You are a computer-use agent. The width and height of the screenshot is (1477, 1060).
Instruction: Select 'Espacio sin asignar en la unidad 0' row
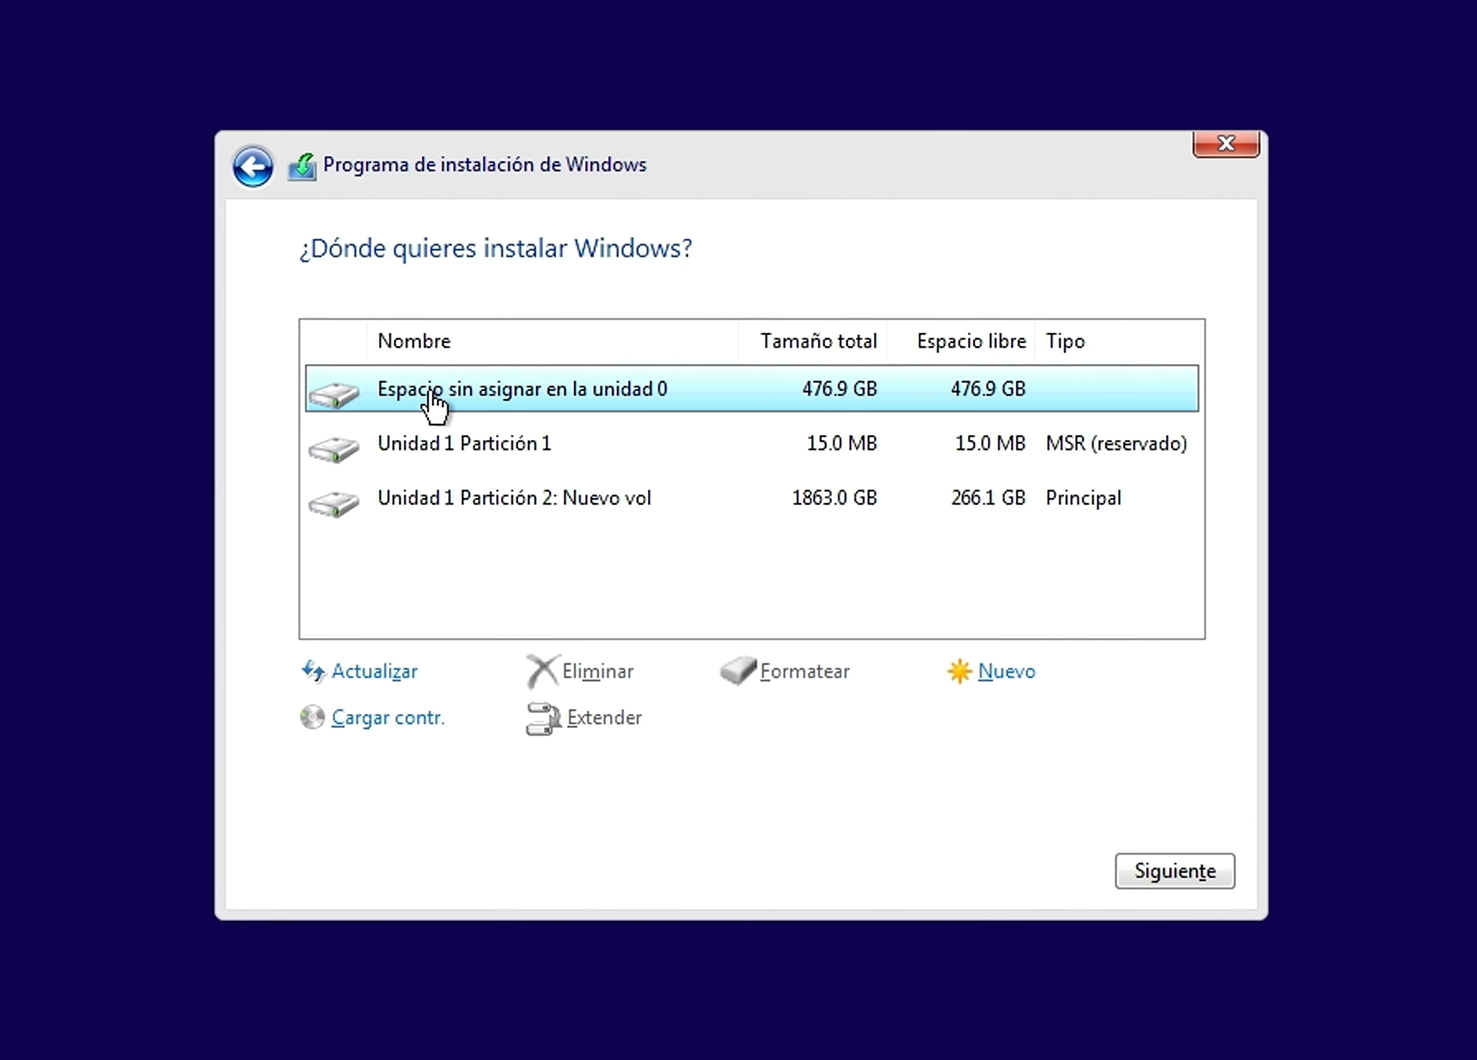coord(752,389)
